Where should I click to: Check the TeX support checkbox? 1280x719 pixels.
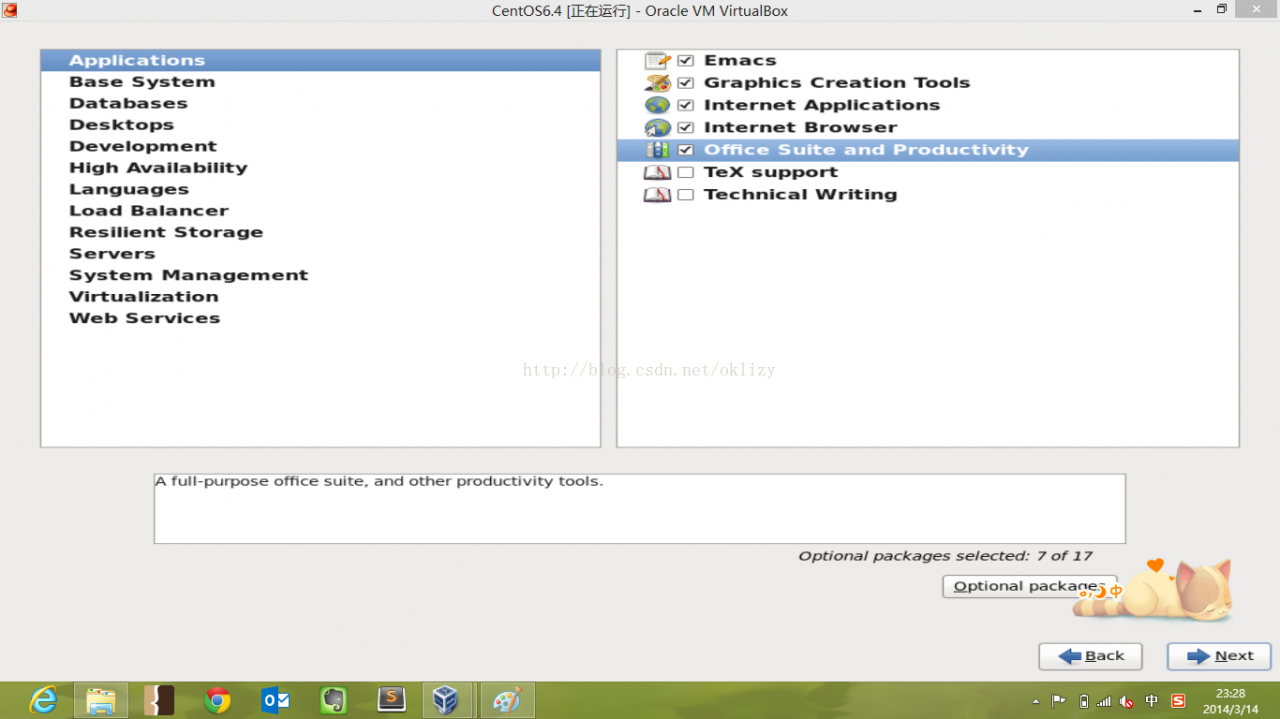pos(685,172)
